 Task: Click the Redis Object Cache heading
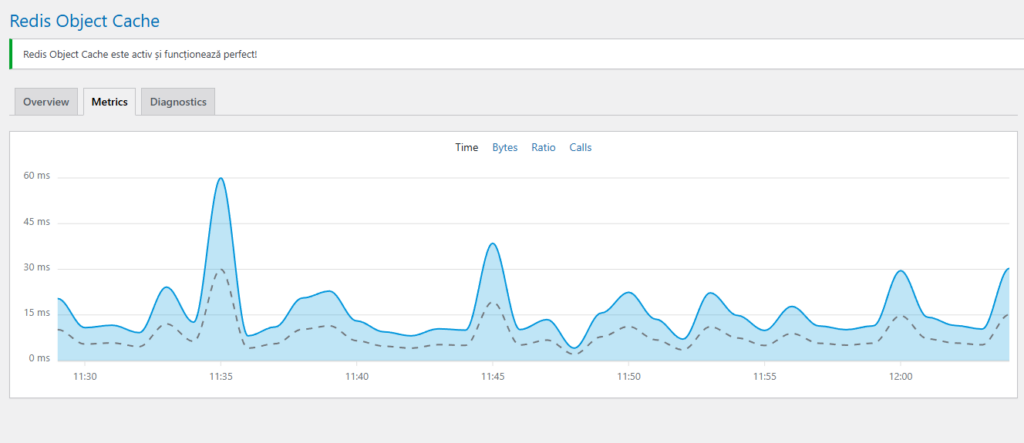pyautogui.click(x=84, y=21)
